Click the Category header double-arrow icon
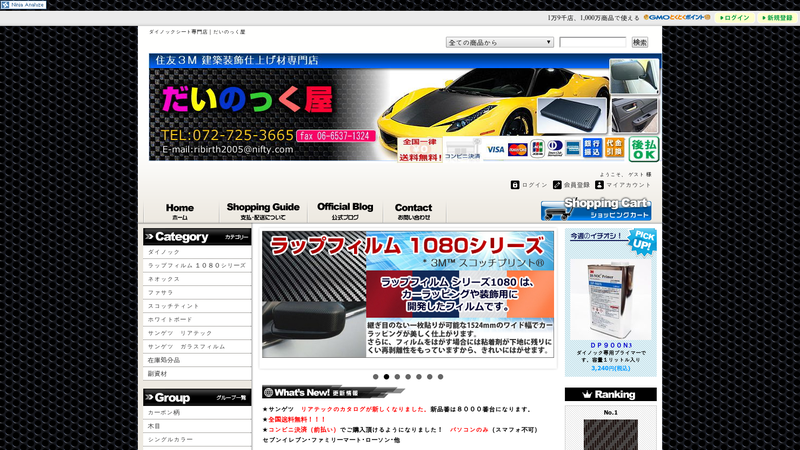Screen dimensions: 800x450 149,237
